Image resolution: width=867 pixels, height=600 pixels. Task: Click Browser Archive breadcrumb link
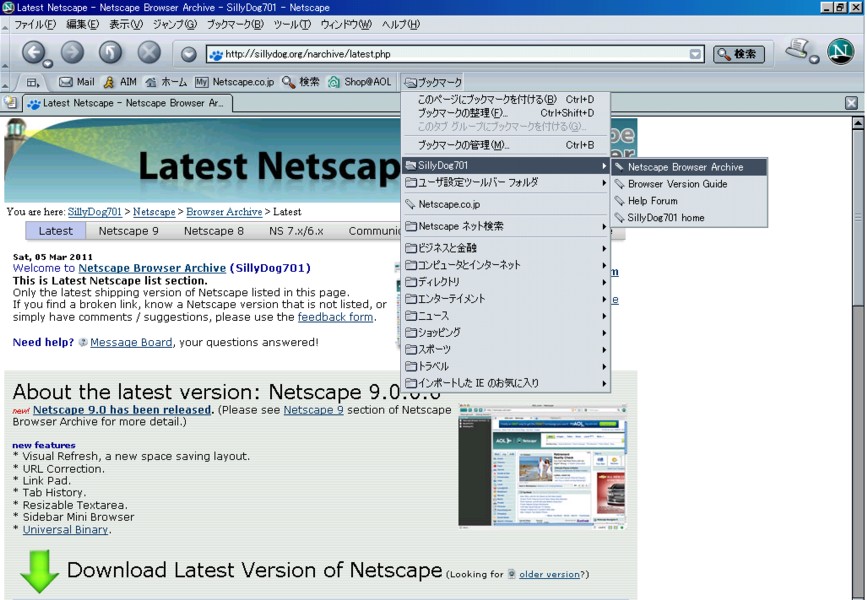[224, 212]
